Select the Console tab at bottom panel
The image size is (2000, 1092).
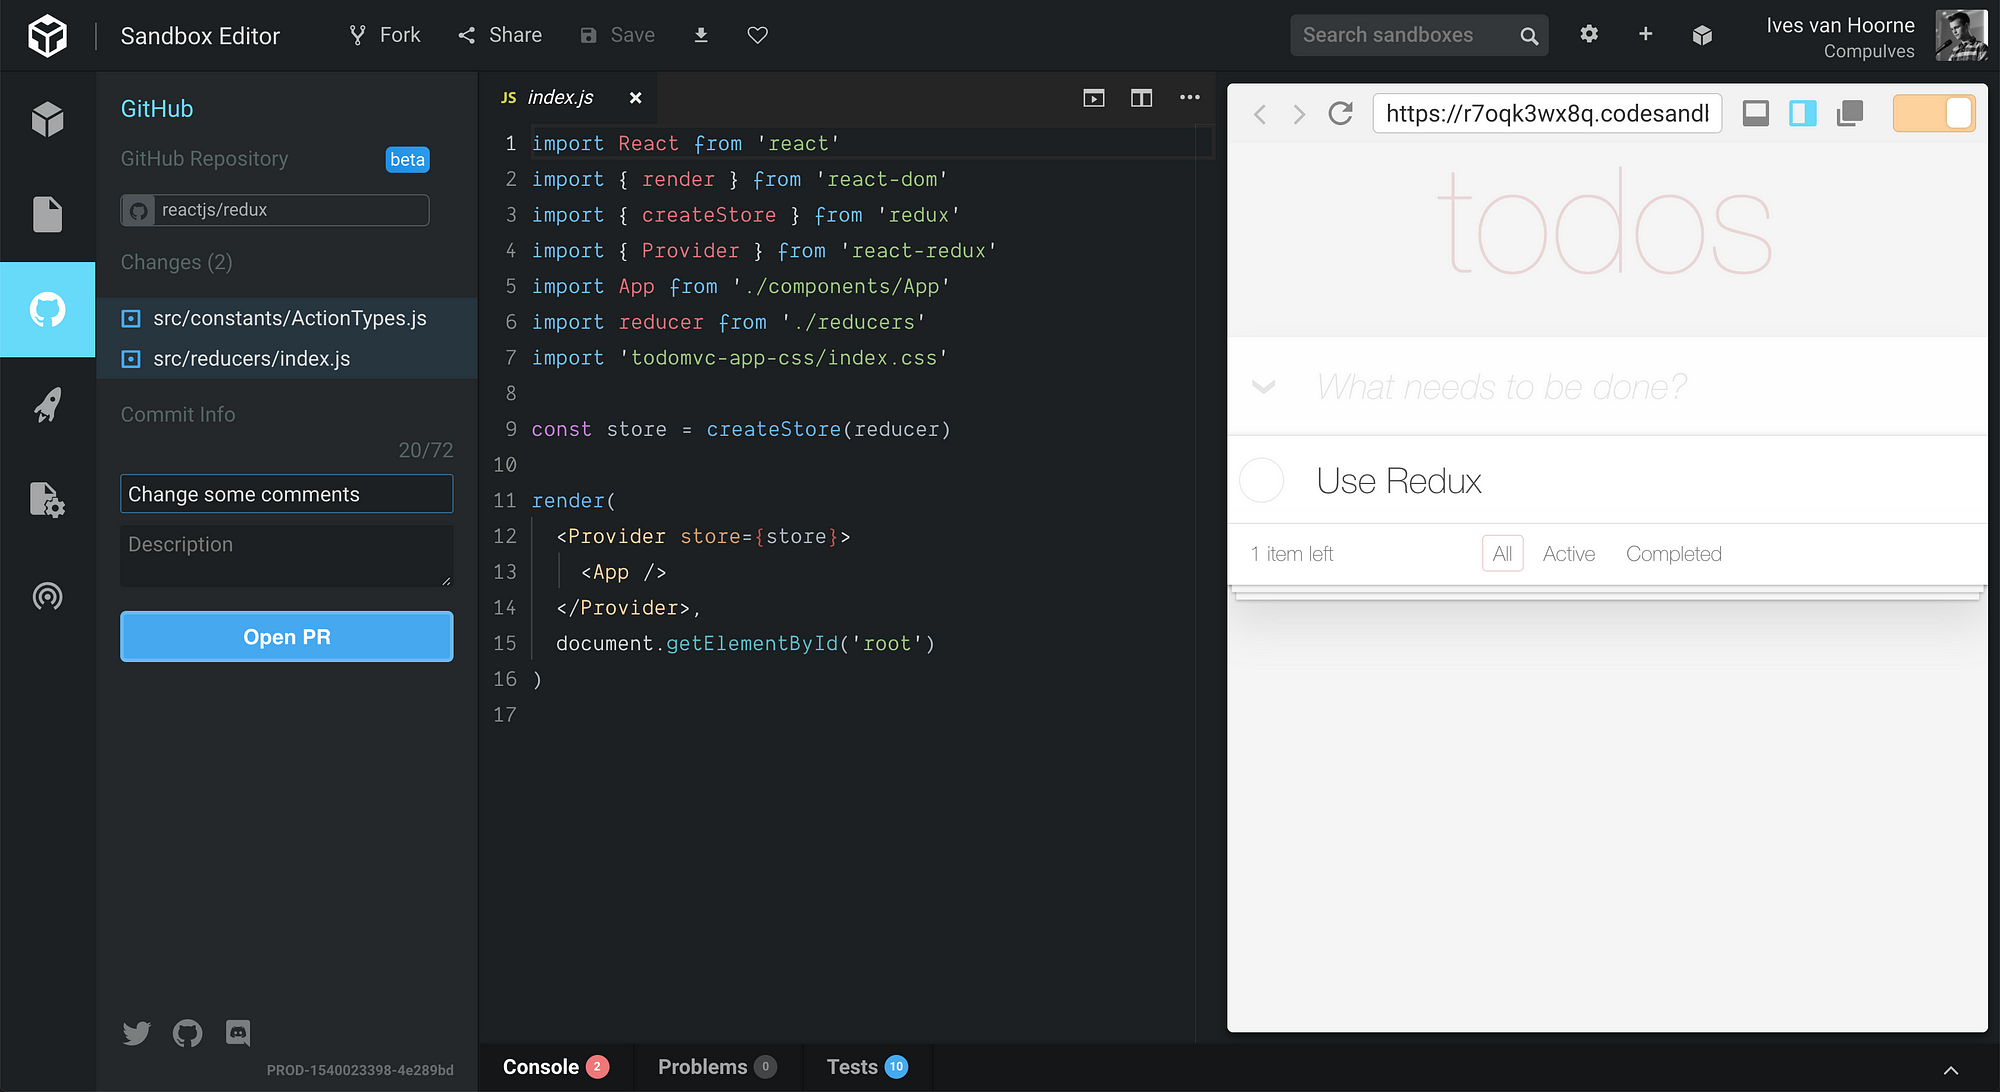[x=538, y=1066]
